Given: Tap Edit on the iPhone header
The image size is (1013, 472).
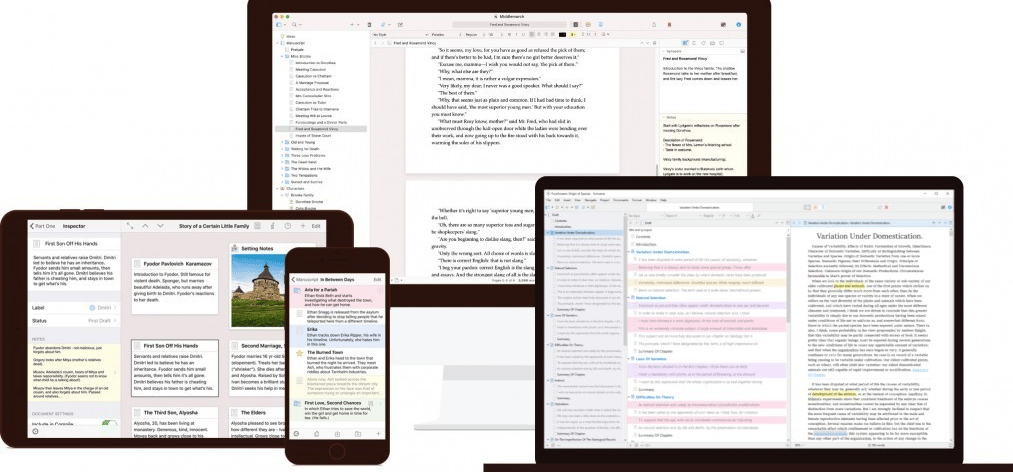Looking at the screenshot, I should click(x=377, y=280).
